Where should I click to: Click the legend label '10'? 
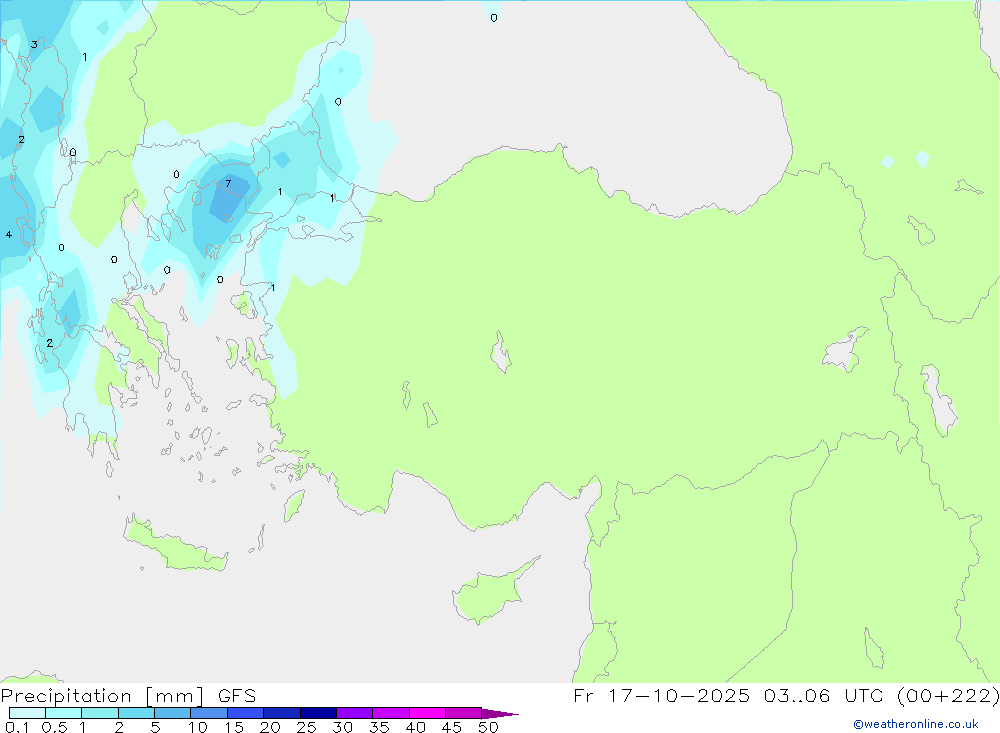click(198, 727)
